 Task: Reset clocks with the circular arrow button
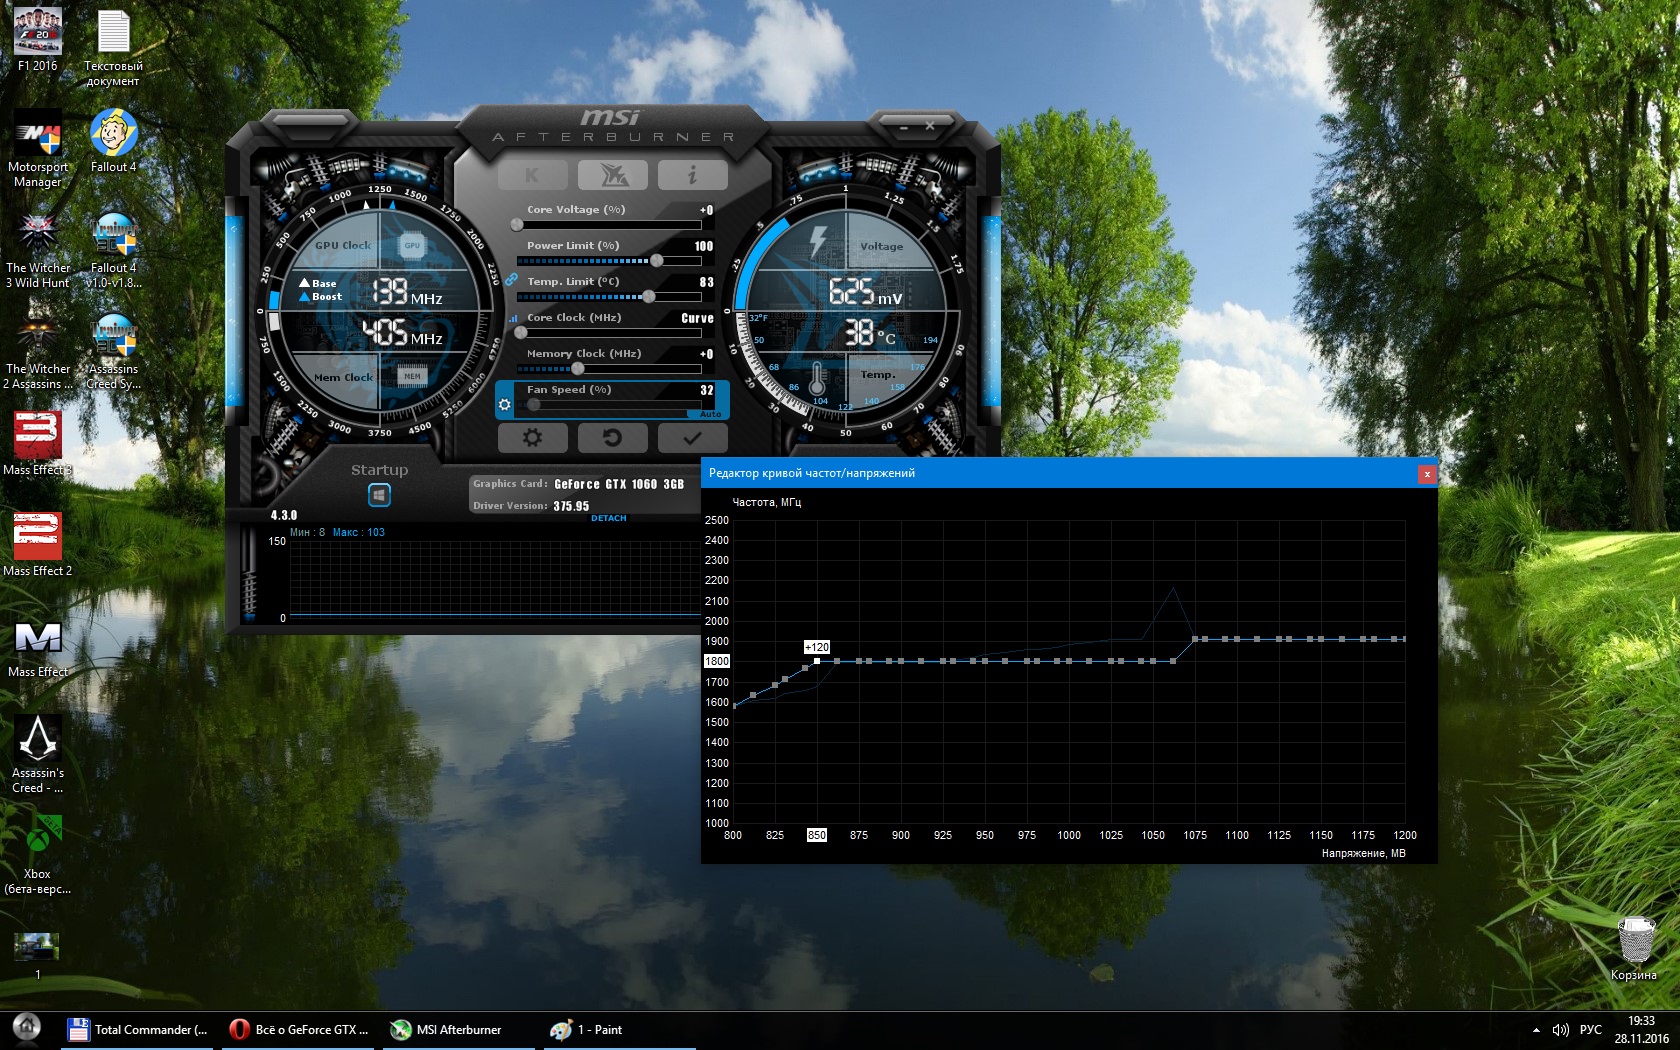point(612,437)
